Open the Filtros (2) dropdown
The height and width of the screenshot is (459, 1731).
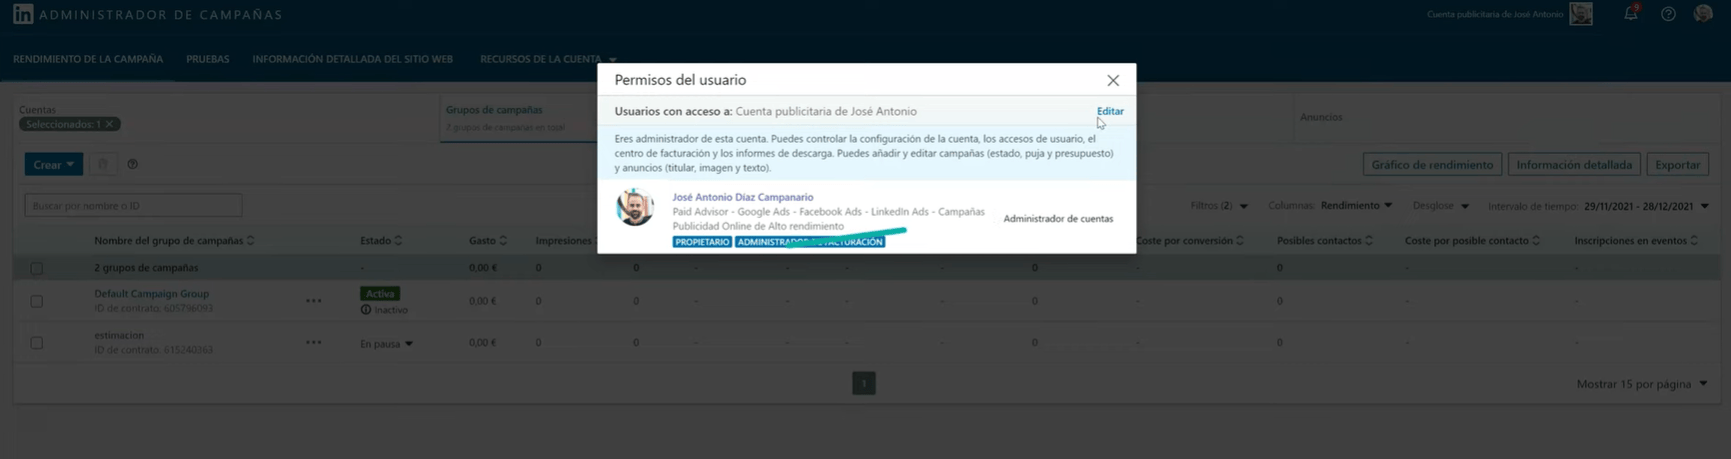click(1219, 205)
